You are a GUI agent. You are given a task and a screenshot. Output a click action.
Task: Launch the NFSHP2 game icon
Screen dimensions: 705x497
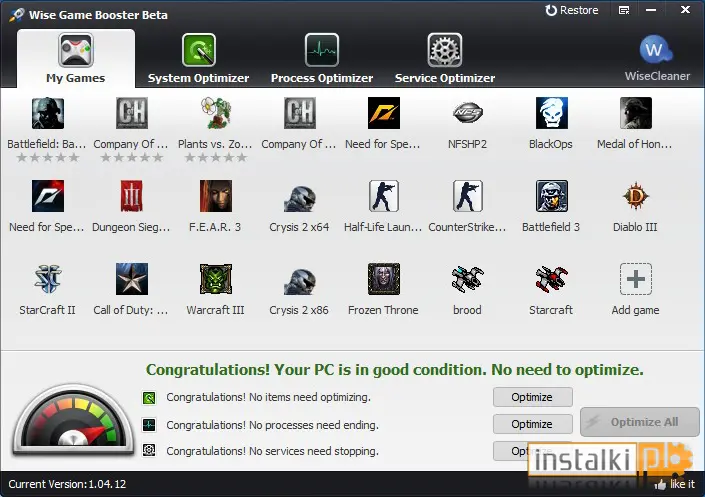click(x=467, y=113)
